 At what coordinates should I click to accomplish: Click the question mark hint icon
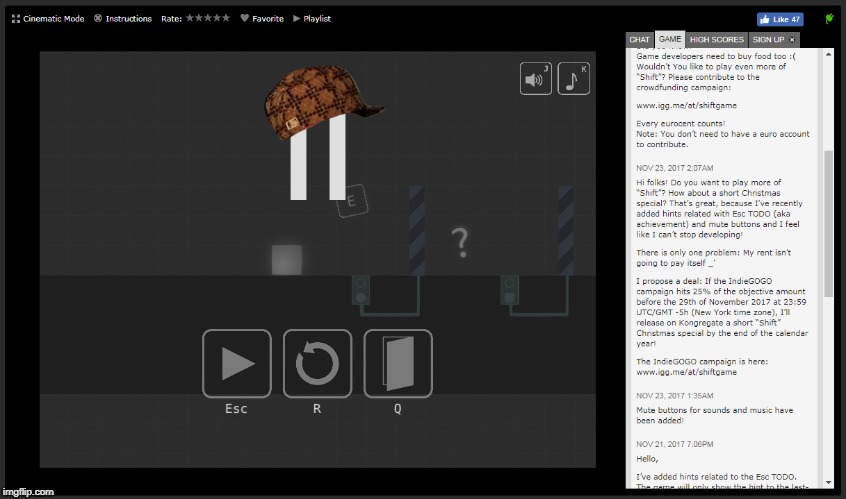459,241
